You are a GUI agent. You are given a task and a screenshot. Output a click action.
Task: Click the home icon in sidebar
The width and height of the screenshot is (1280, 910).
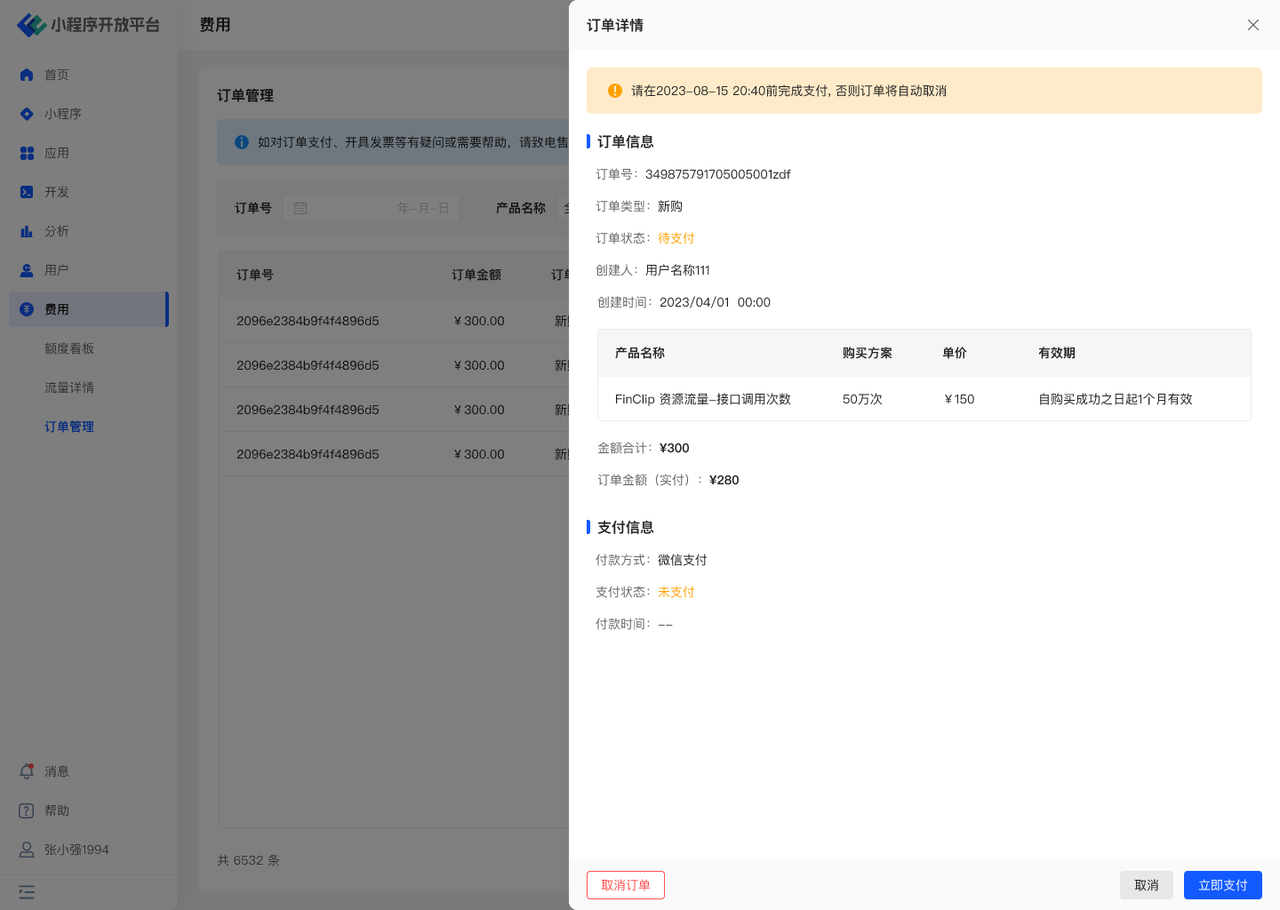[27, 75]
